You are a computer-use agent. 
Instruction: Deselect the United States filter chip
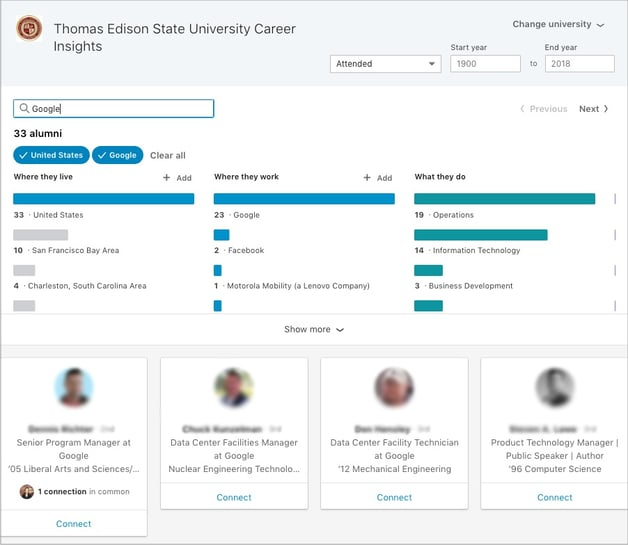[x=51, y=155]
